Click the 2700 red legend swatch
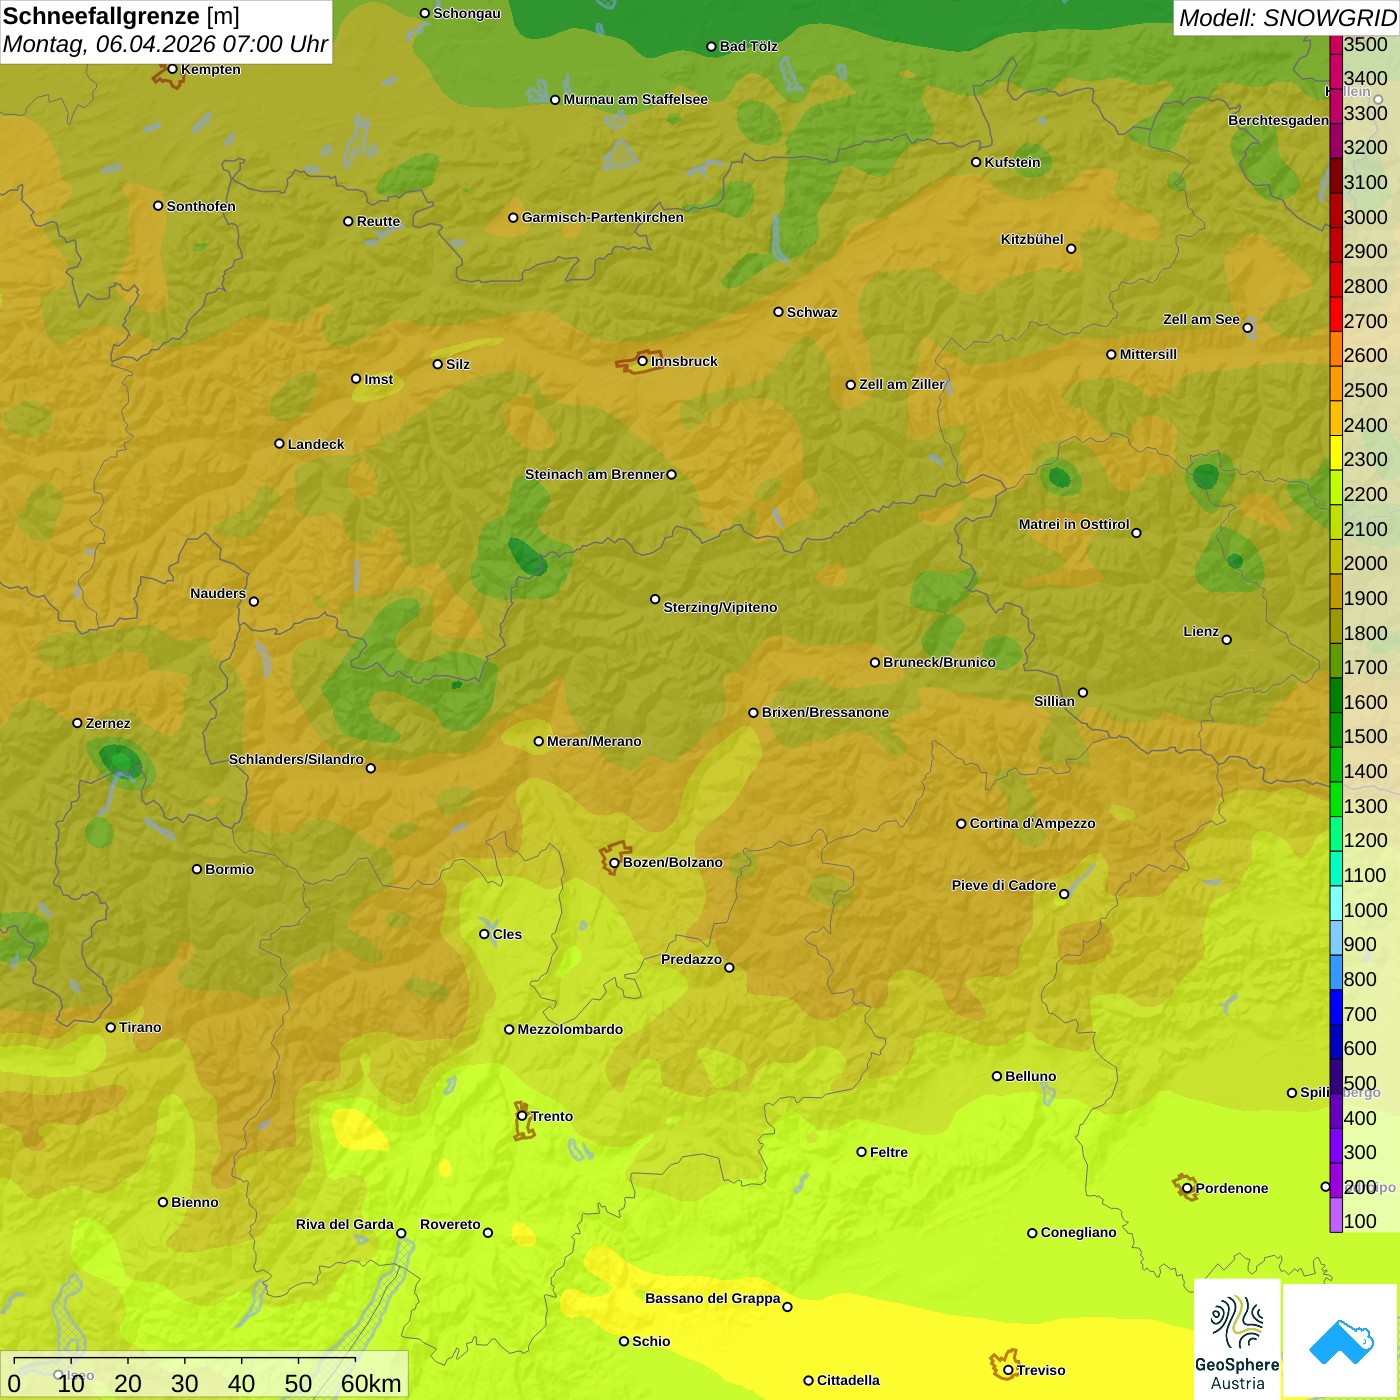The image size is (1400, 1400). click(x=1336, y=314)
